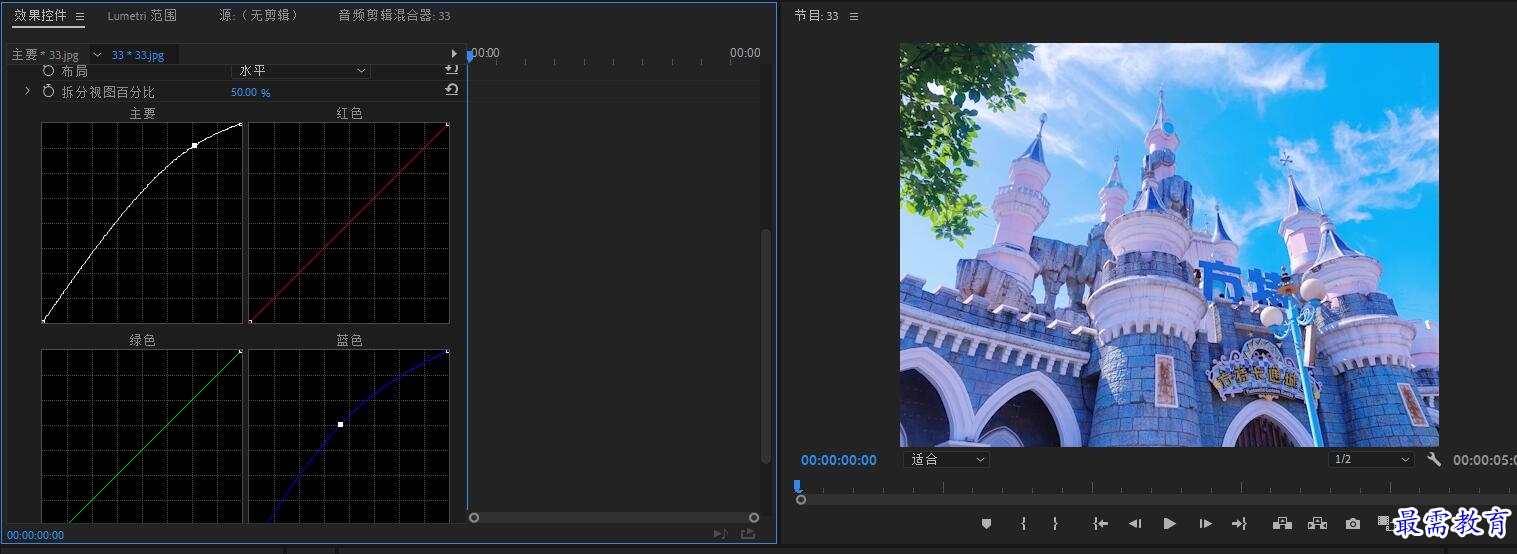The height and width of the screenshot is (554, 1517).
Task: Click the effect controls vertical scrollbar
Action: (x=767, y=345)
